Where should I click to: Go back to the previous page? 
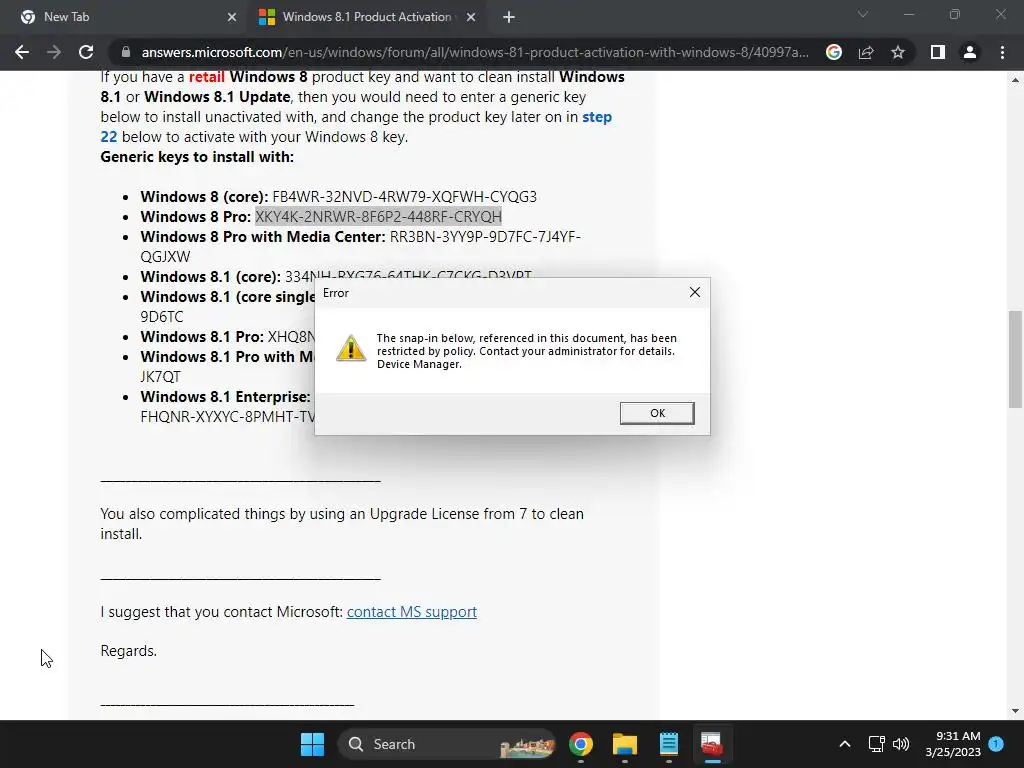click(22, 52)
